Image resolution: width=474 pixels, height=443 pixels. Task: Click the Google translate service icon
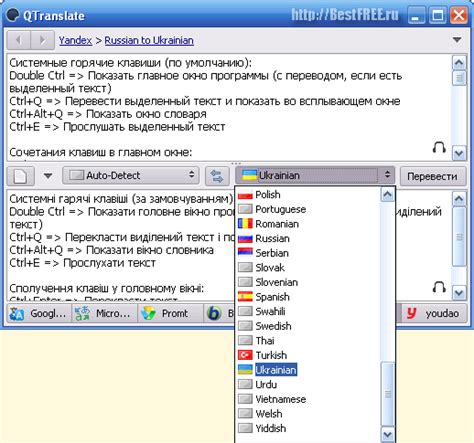point(17,314)
